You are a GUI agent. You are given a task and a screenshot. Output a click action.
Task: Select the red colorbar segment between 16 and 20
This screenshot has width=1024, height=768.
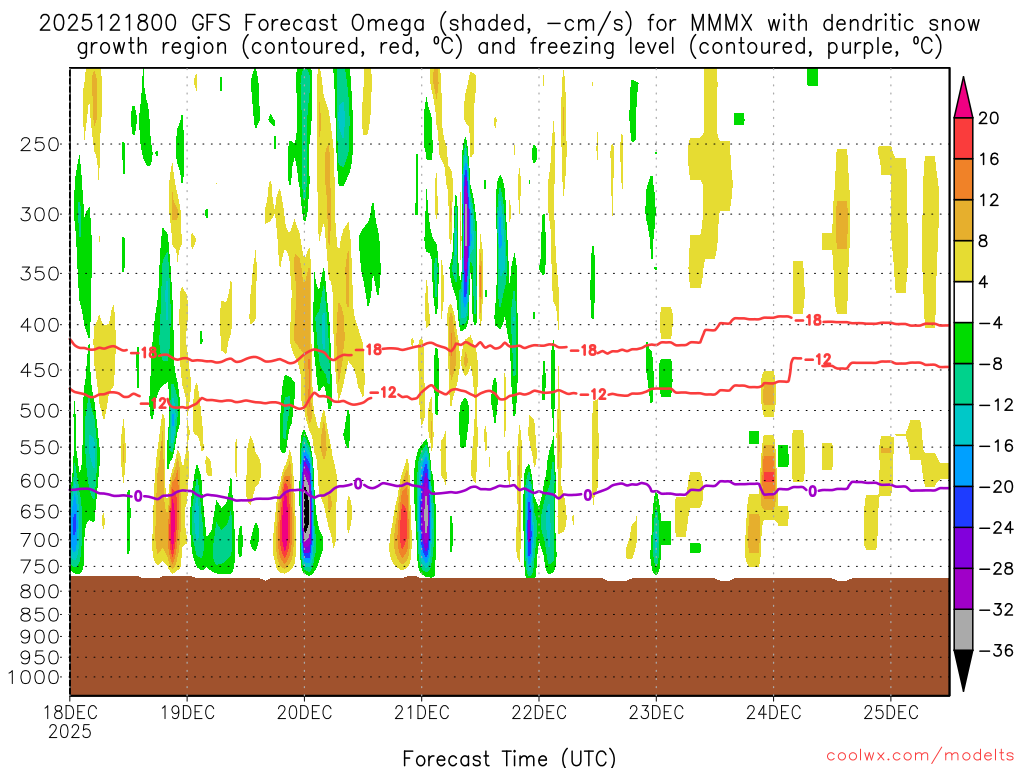click(965, 138)
